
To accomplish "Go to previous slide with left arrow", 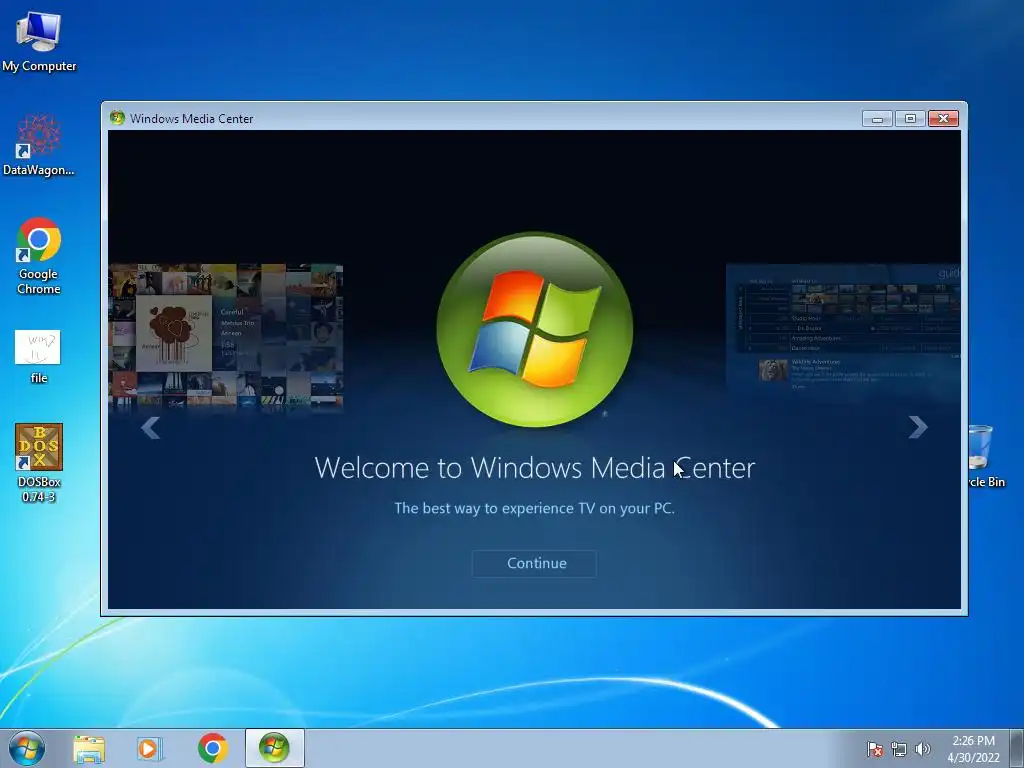I will (x=151, y=428).
